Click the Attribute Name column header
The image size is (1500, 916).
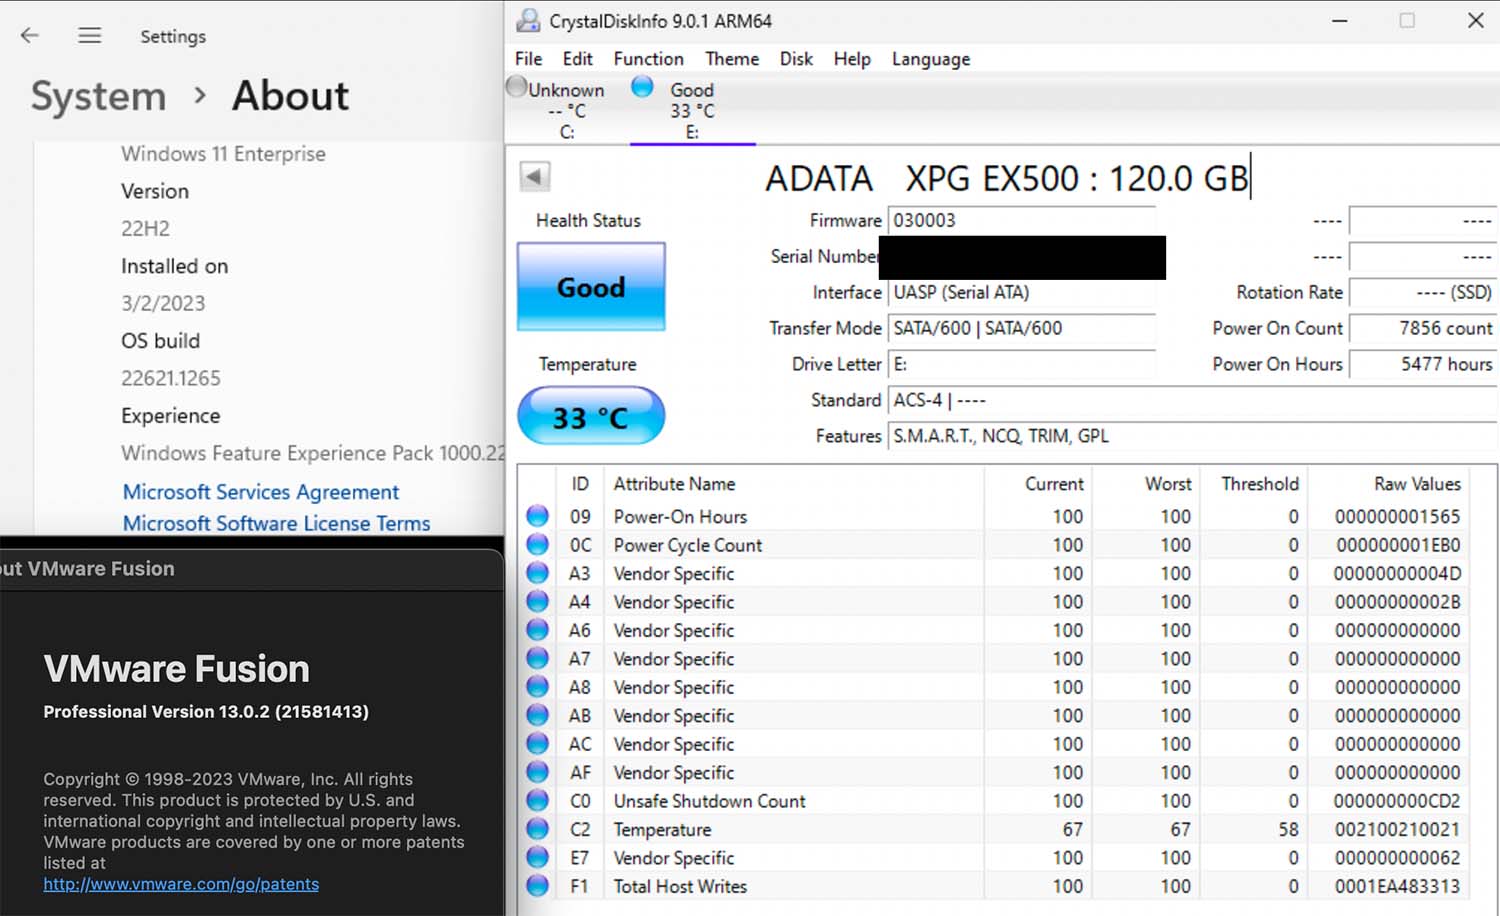tap(795, 484)
